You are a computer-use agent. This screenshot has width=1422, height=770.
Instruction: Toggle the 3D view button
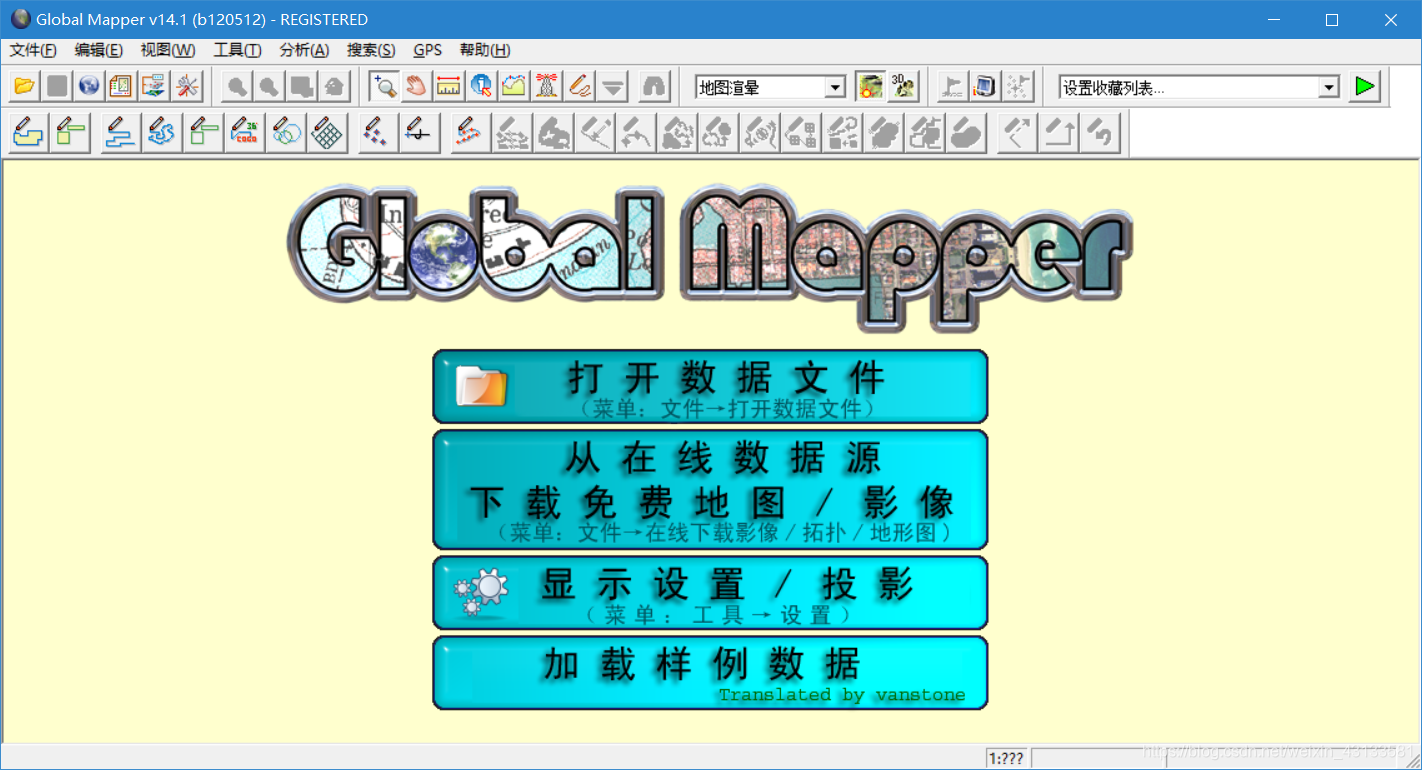(x=903, y=86)
